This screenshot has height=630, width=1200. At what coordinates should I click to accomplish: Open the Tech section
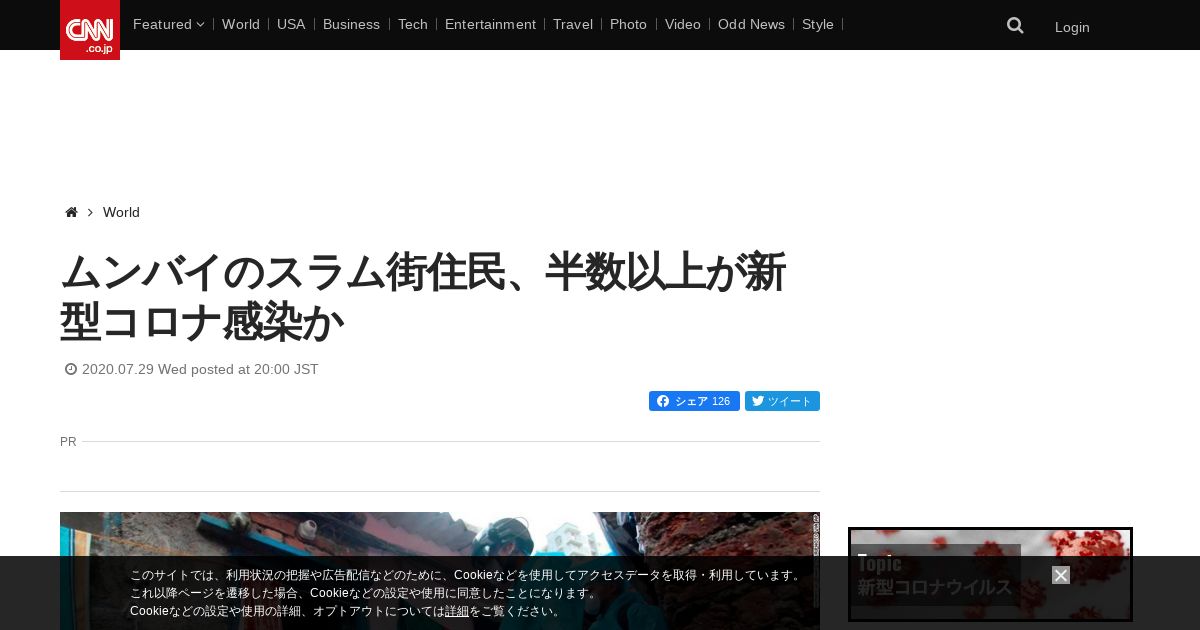coord(413,24)
